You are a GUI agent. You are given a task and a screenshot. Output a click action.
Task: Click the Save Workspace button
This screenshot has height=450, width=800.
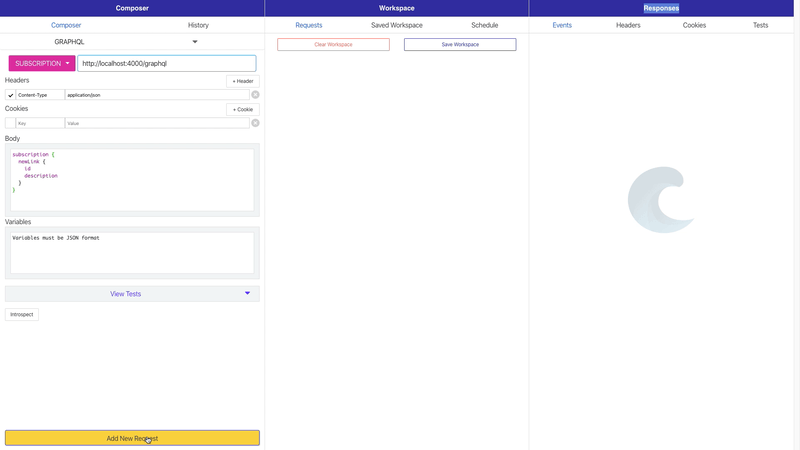pos(460,44)
